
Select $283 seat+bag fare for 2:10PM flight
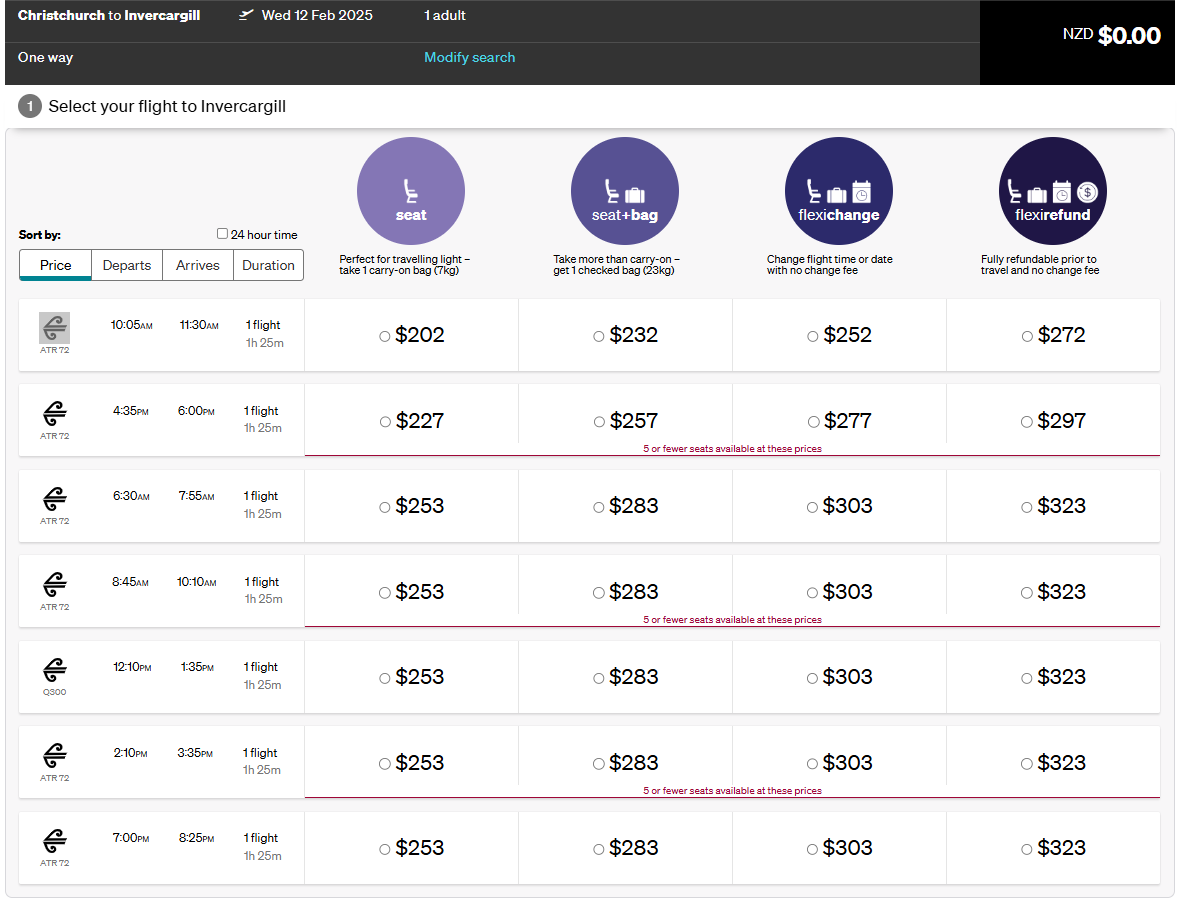pos(599,765)
